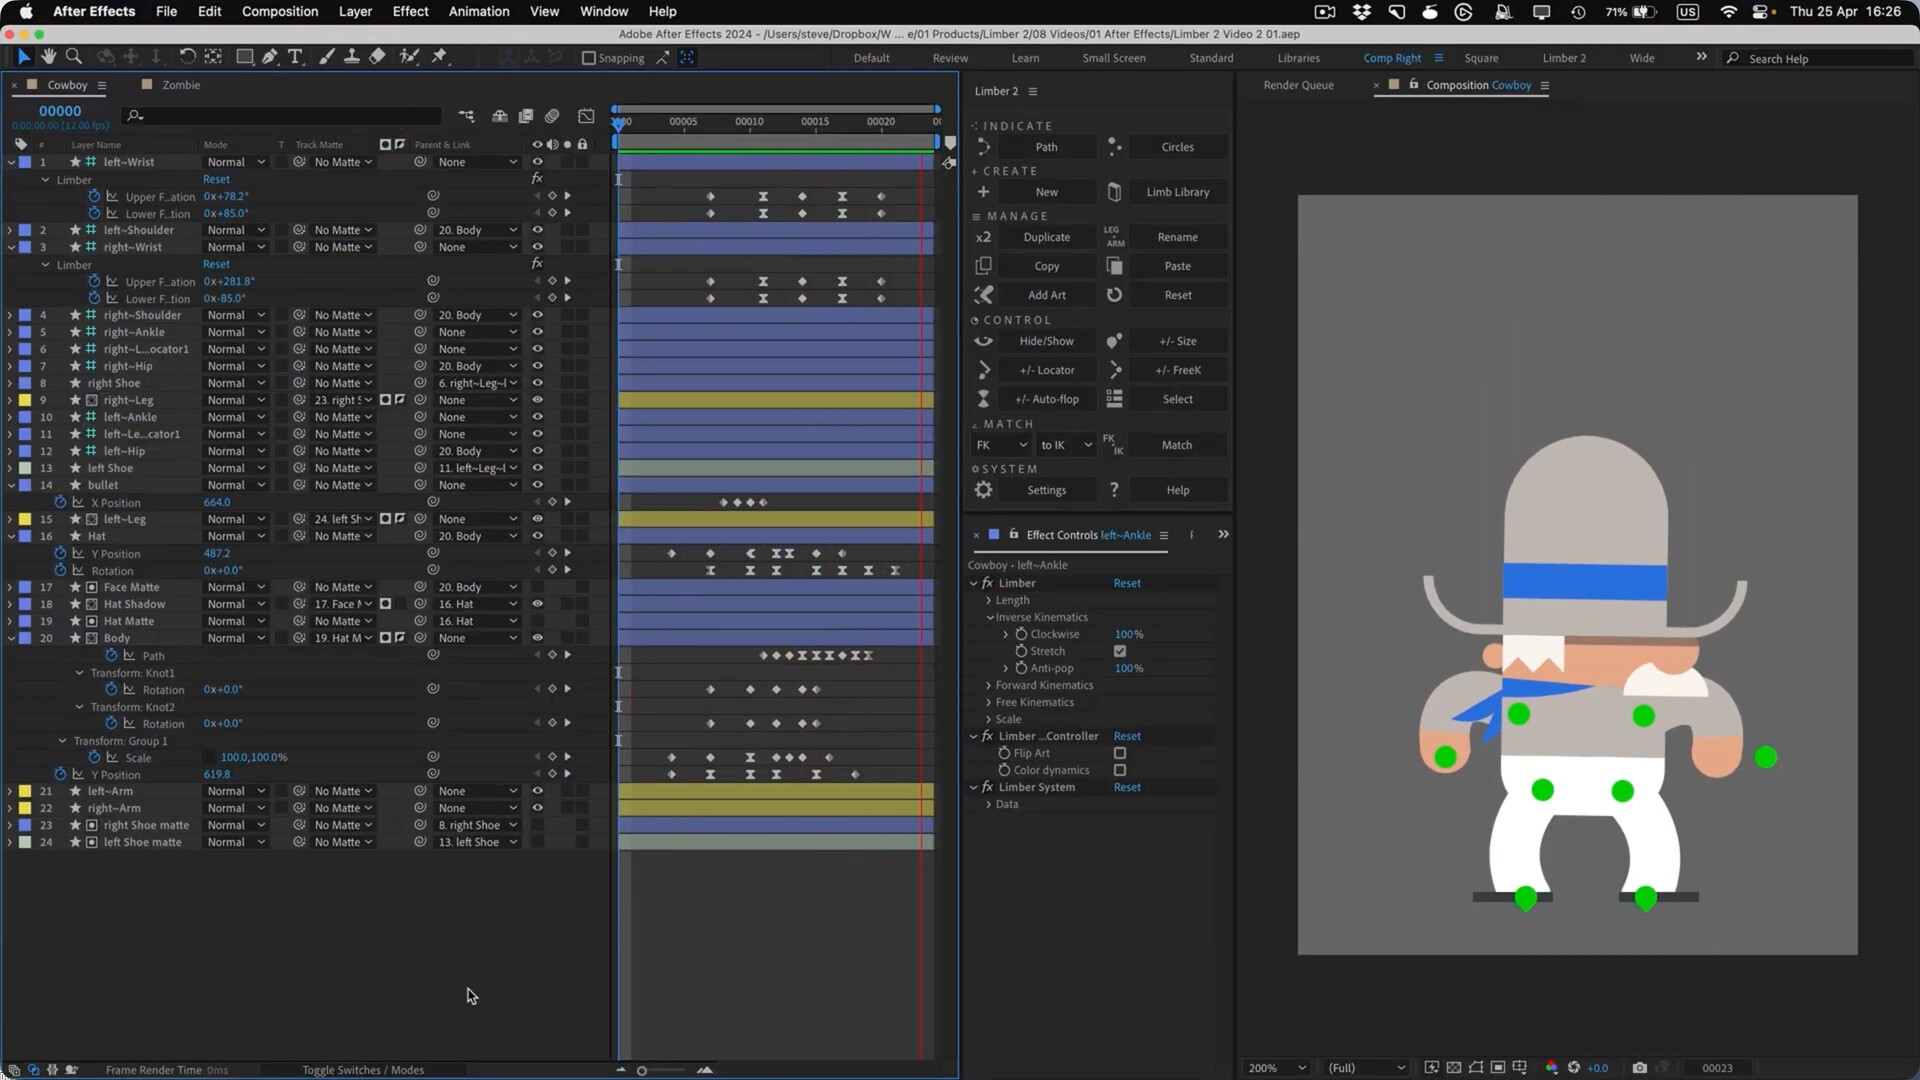Uncheck the Stretch checkbox

click(1120, 651)
